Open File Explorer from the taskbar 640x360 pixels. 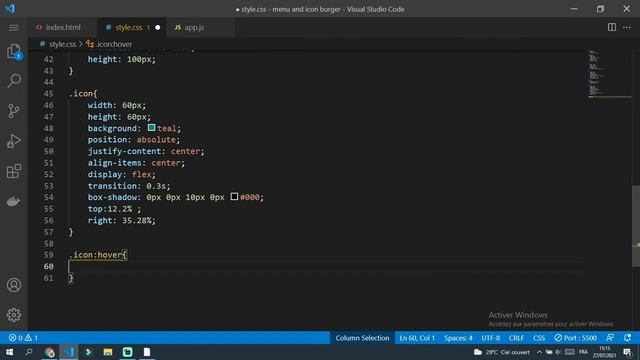point(108,352)
